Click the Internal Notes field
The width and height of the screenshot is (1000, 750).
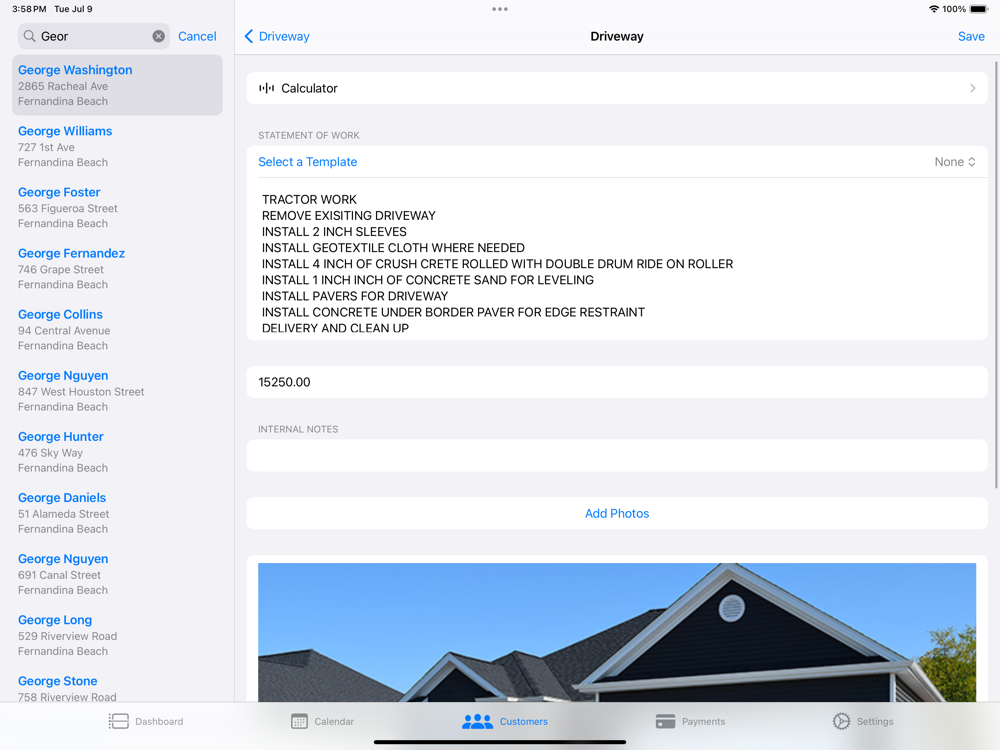[x=617, y=455]
